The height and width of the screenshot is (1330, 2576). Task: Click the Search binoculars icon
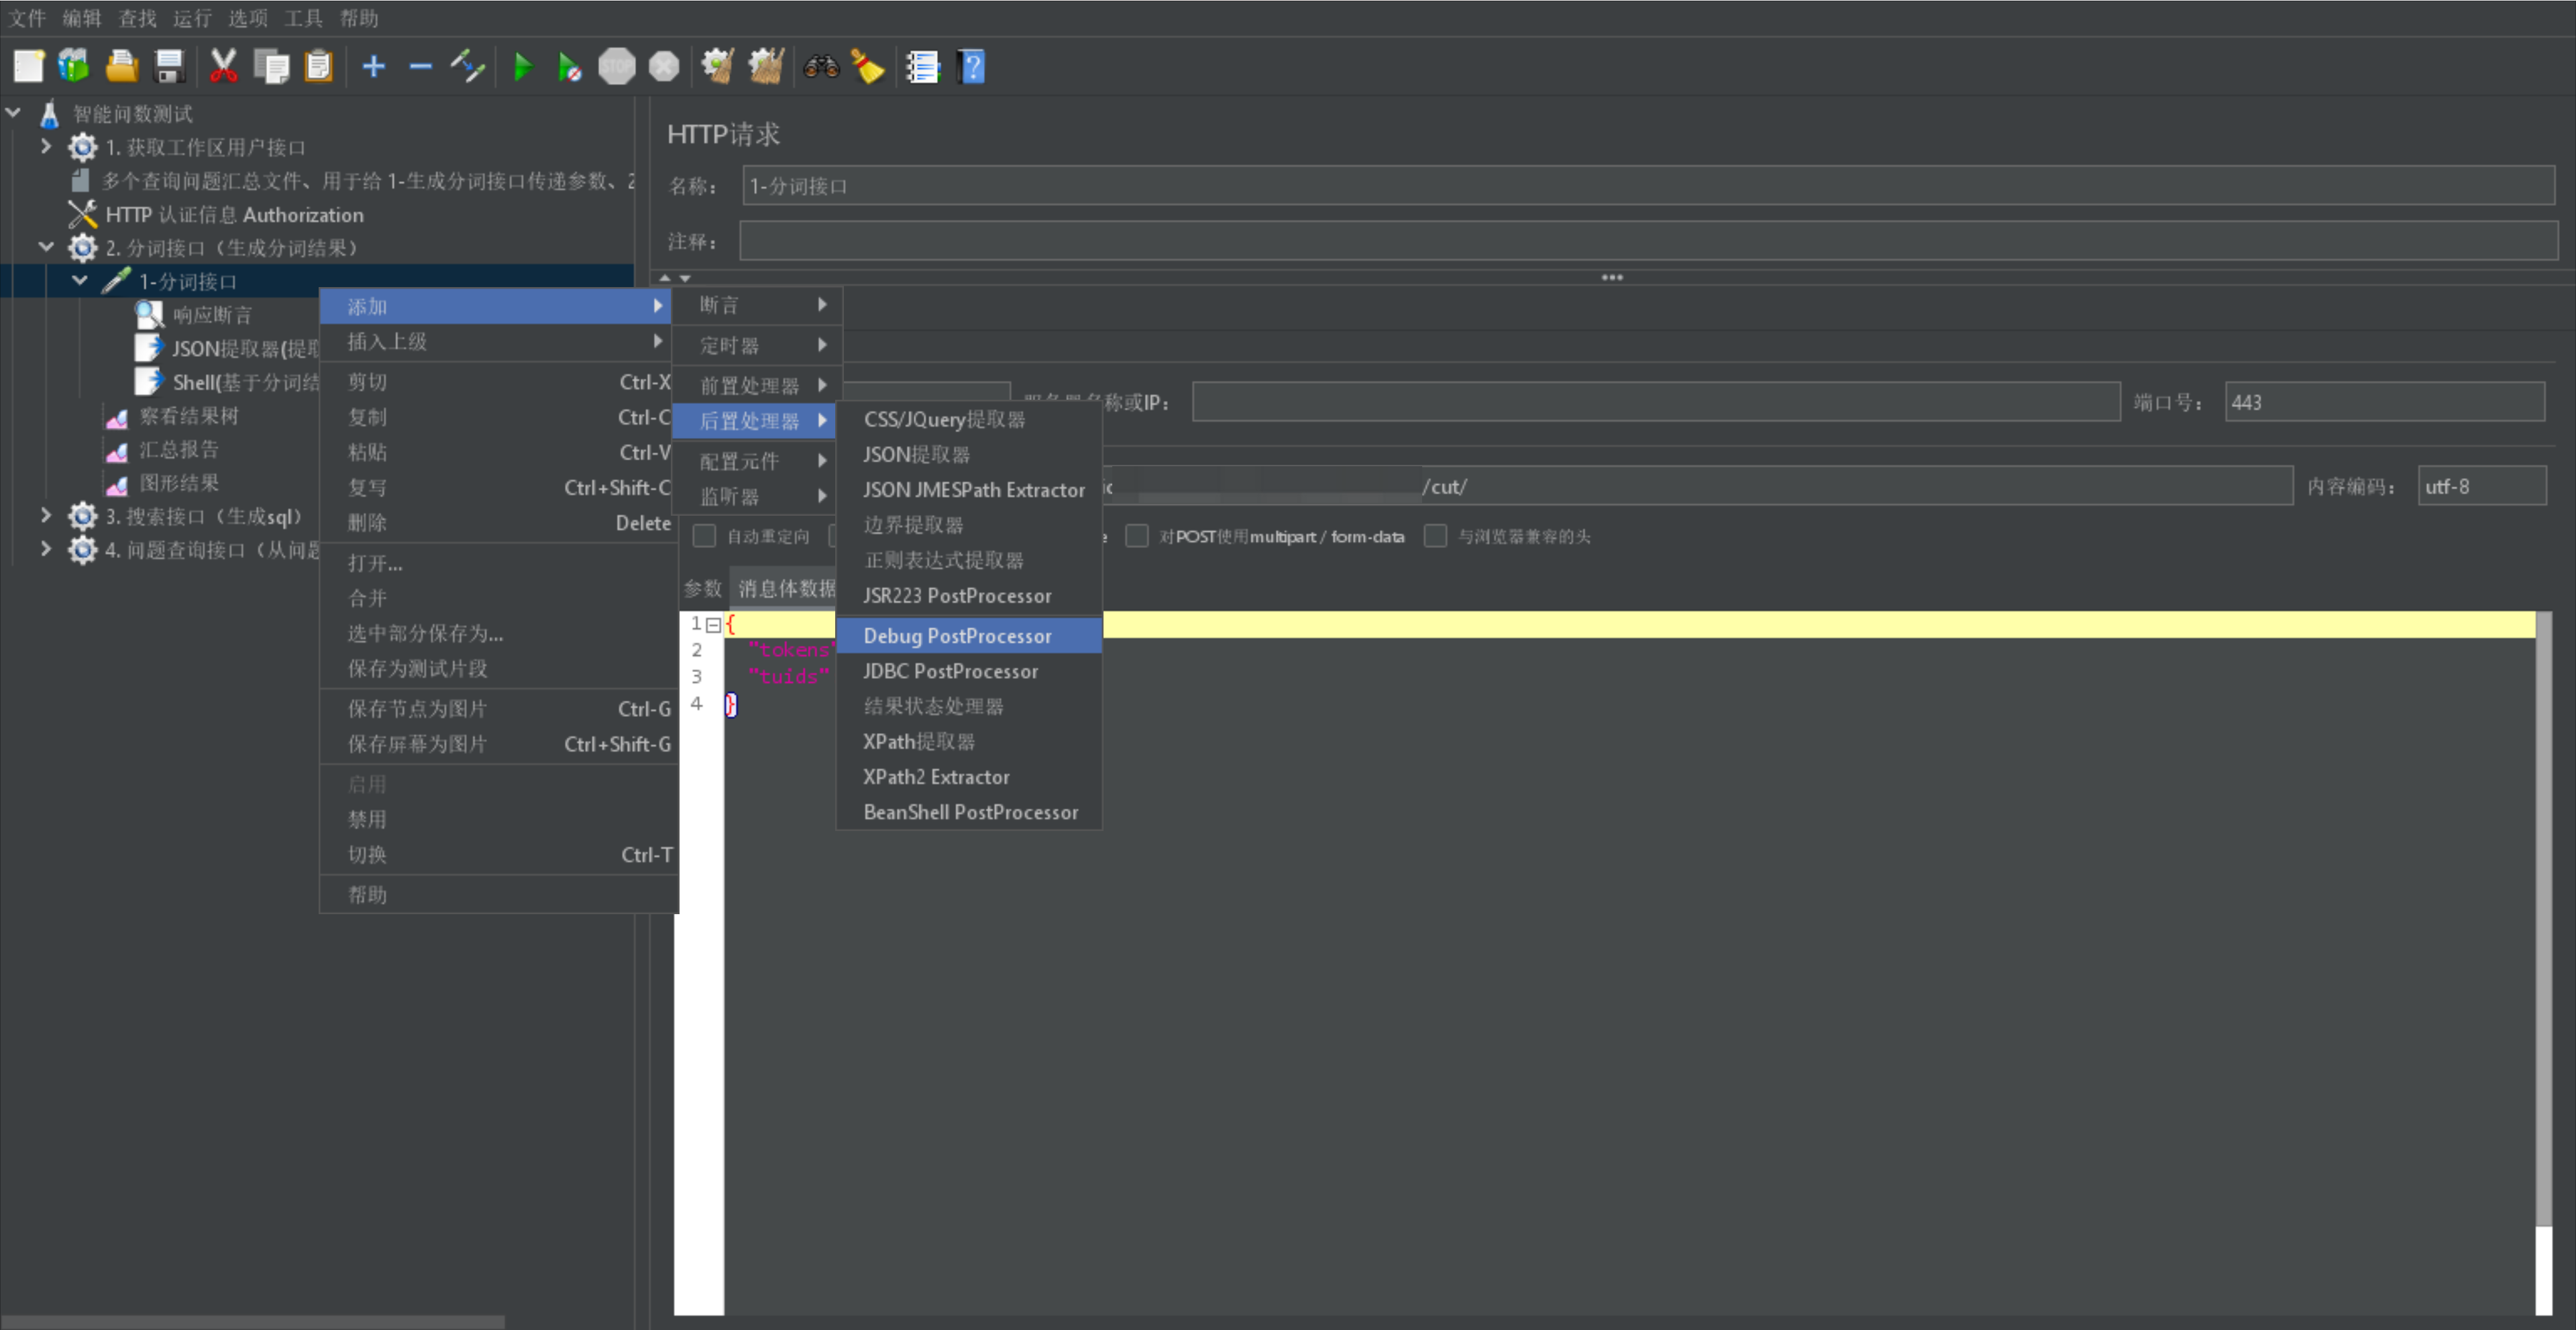pyautogui.click(x=821, y=67)
